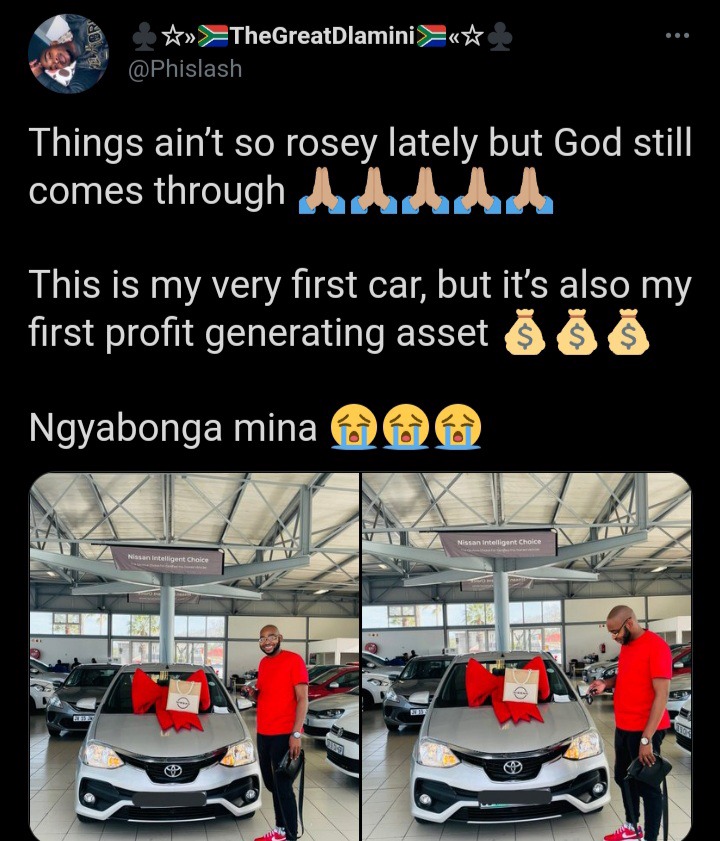Click the club symbol after the display name
This screenshot has width=720, height=841.
[x=500, y=37]
